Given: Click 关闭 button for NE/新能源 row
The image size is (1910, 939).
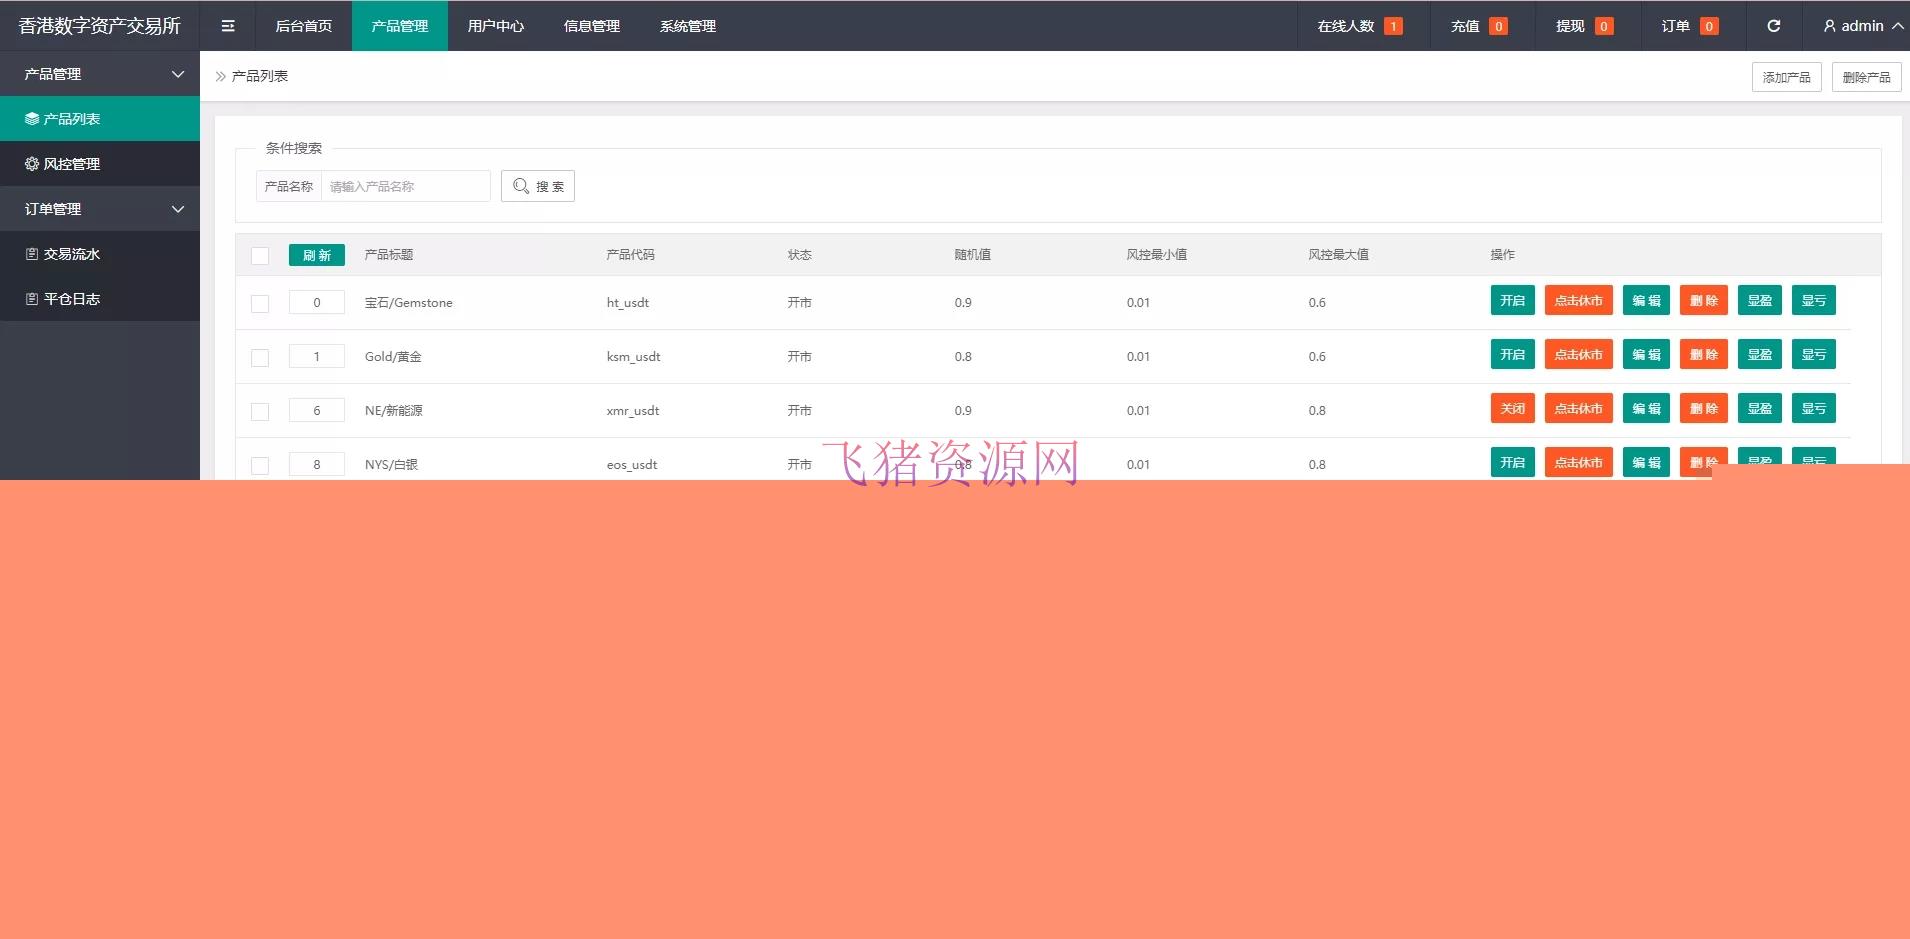Looking at the screenshot, I should point(1512,409).
